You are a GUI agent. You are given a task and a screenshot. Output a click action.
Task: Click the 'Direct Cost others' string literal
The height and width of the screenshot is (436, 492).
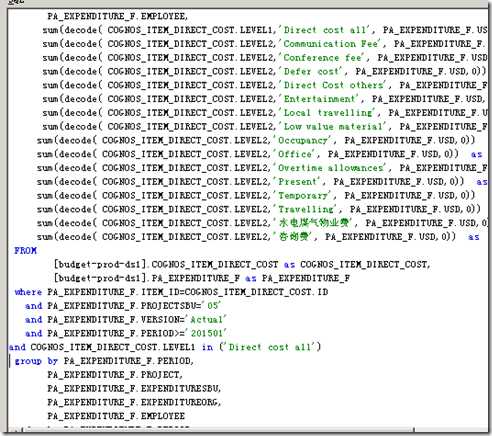pos(334,85)
